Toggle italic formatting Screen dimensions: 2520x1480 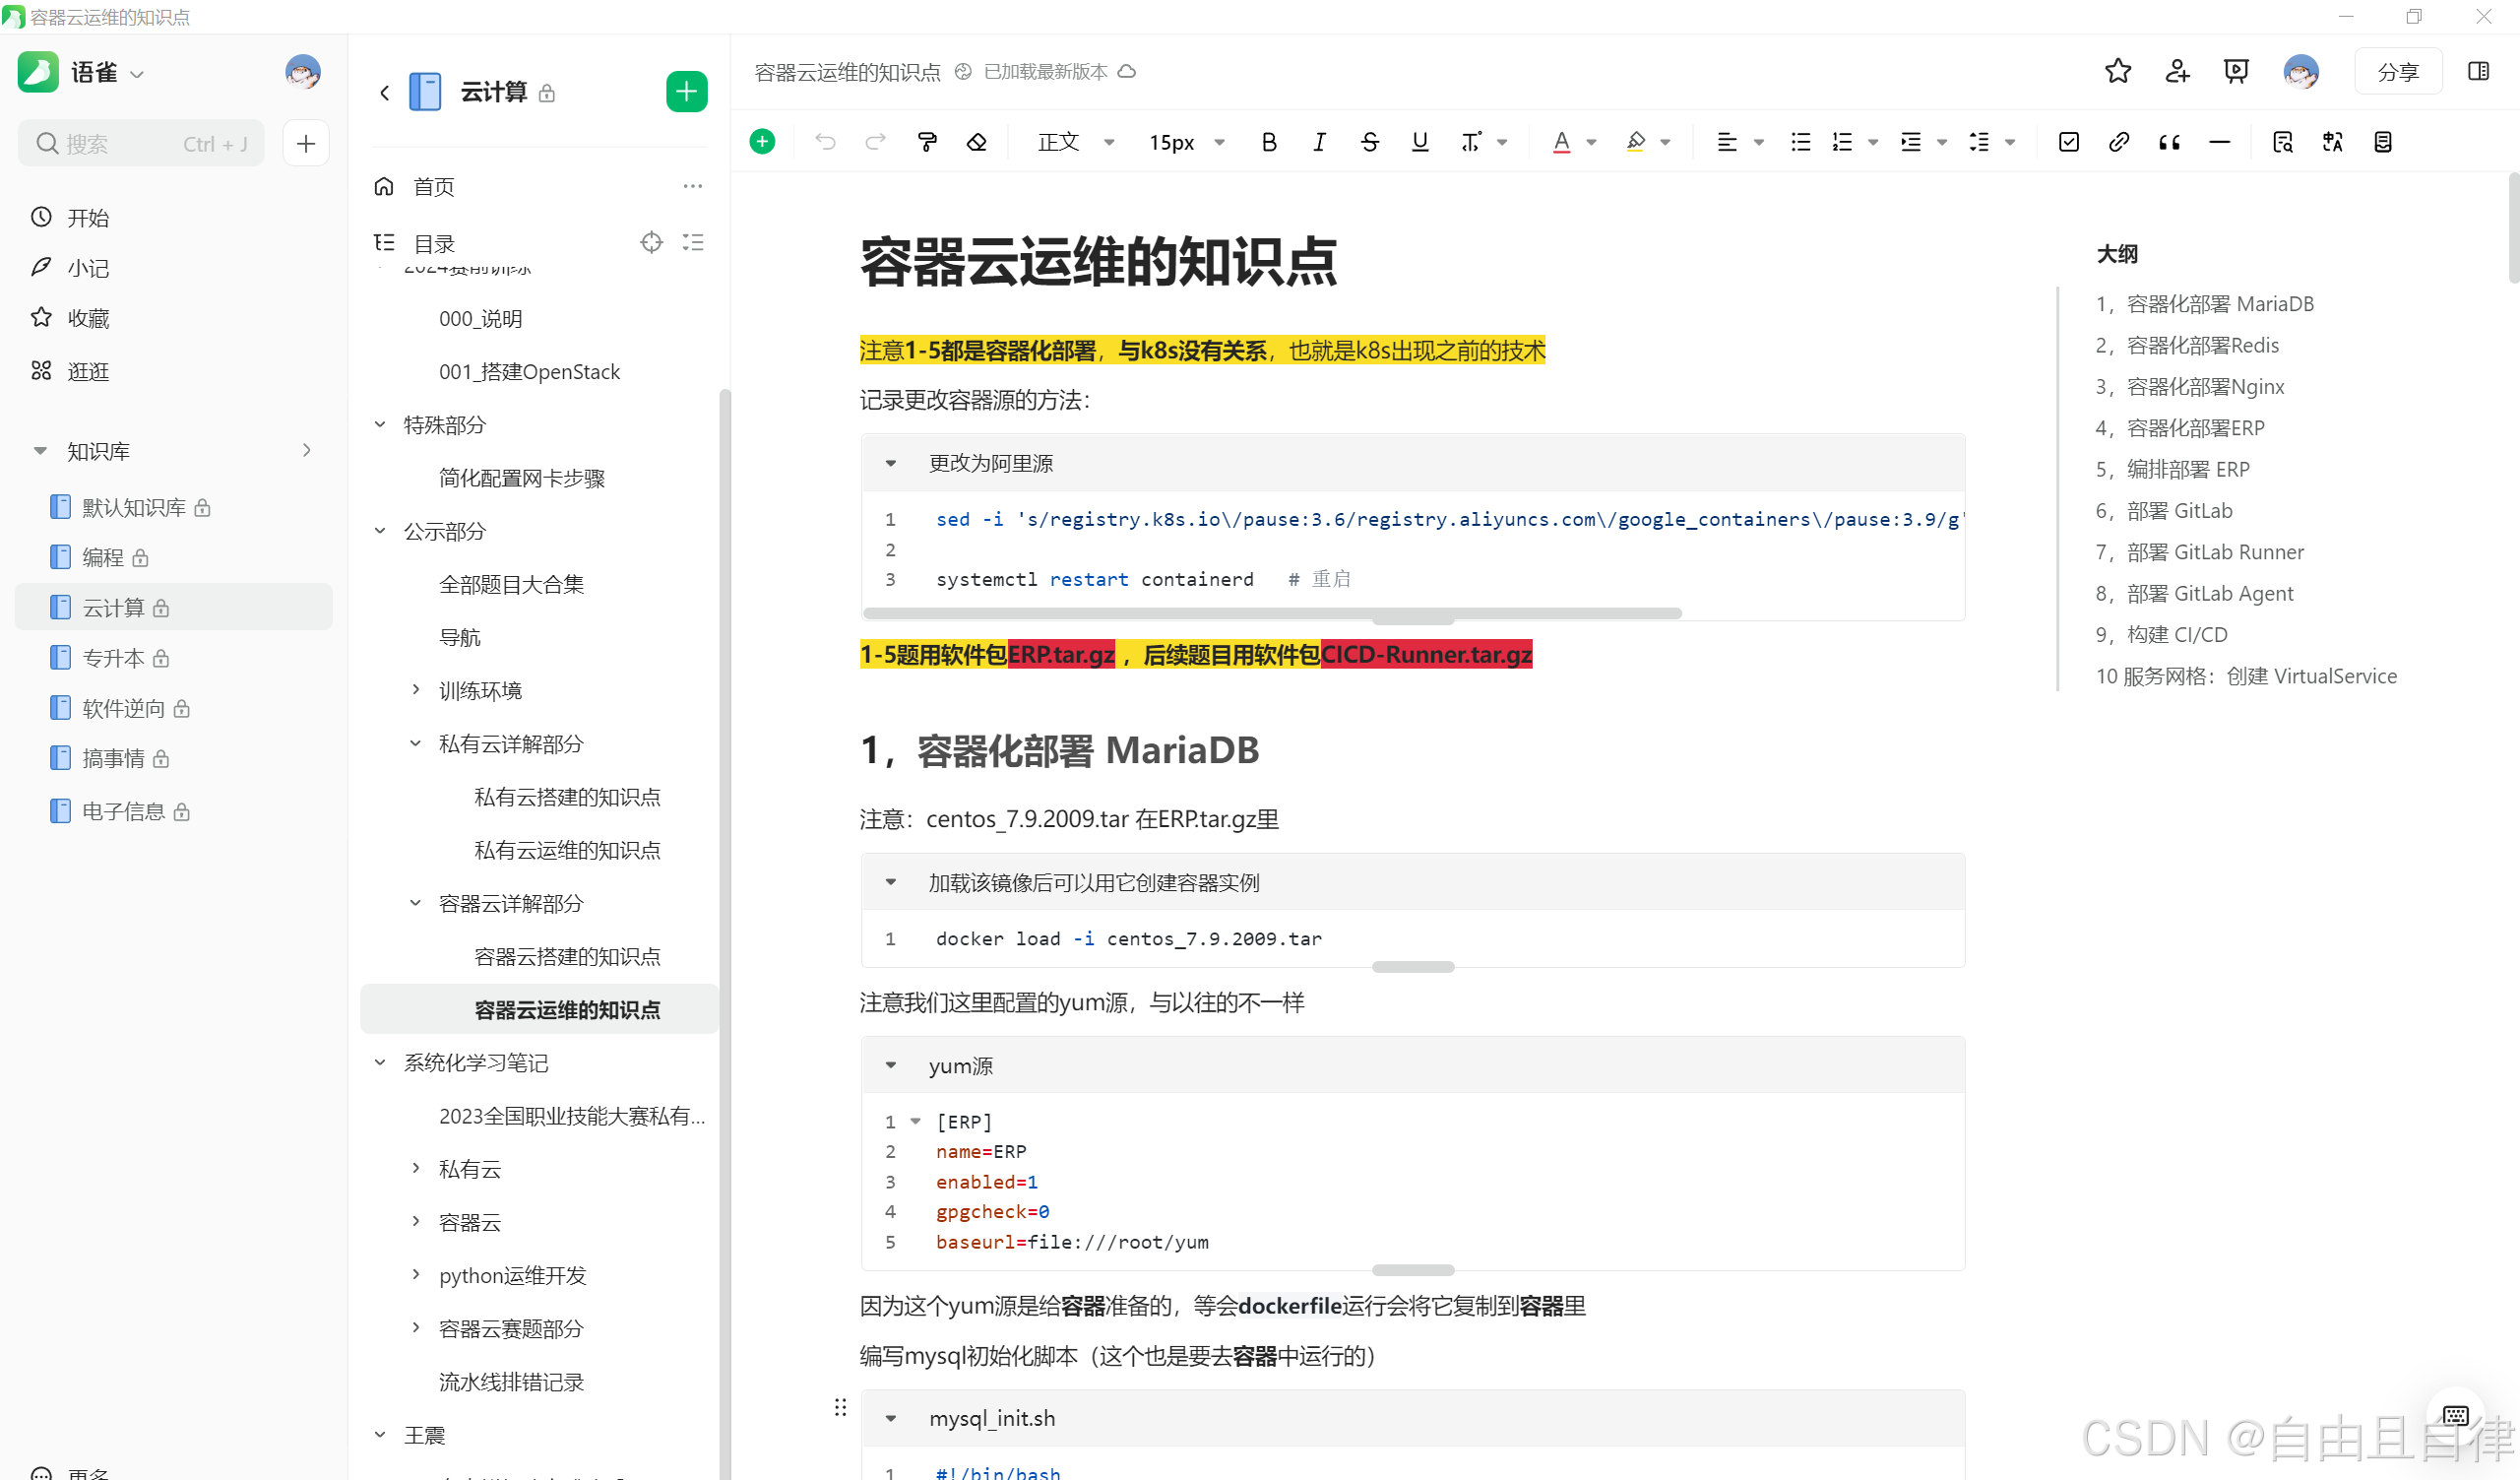tap(1319, 142)
